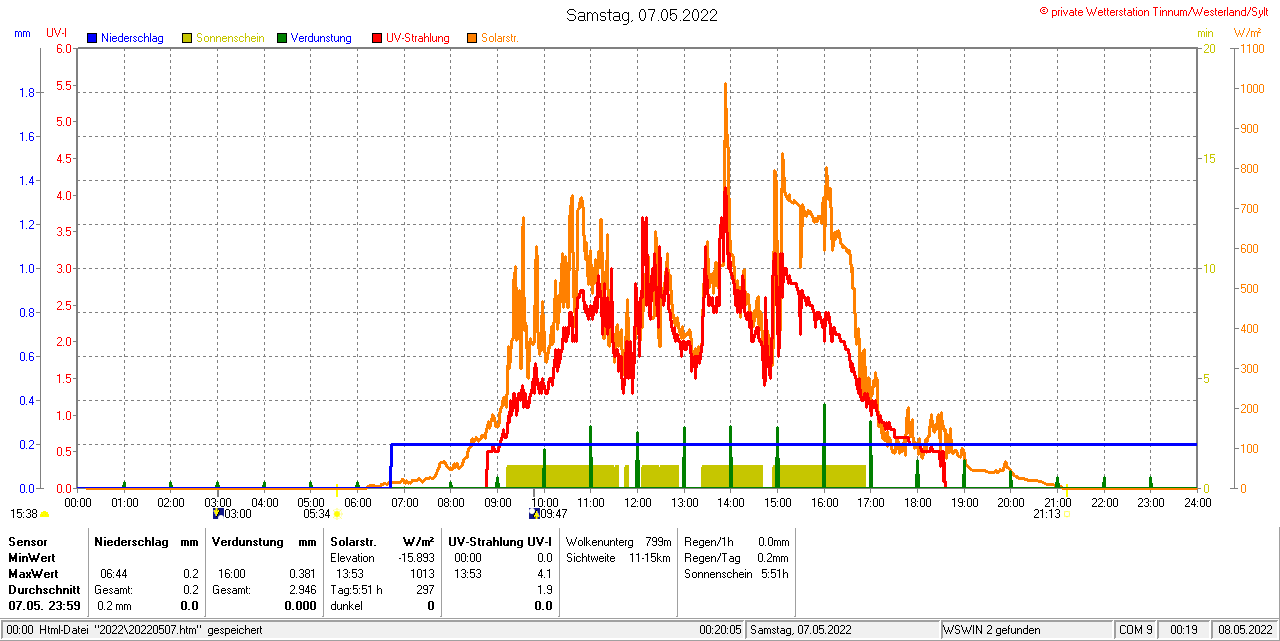Click the UV maximum value 4.1
Viewport: 1280px width, 641px height.
pos(544,574)
